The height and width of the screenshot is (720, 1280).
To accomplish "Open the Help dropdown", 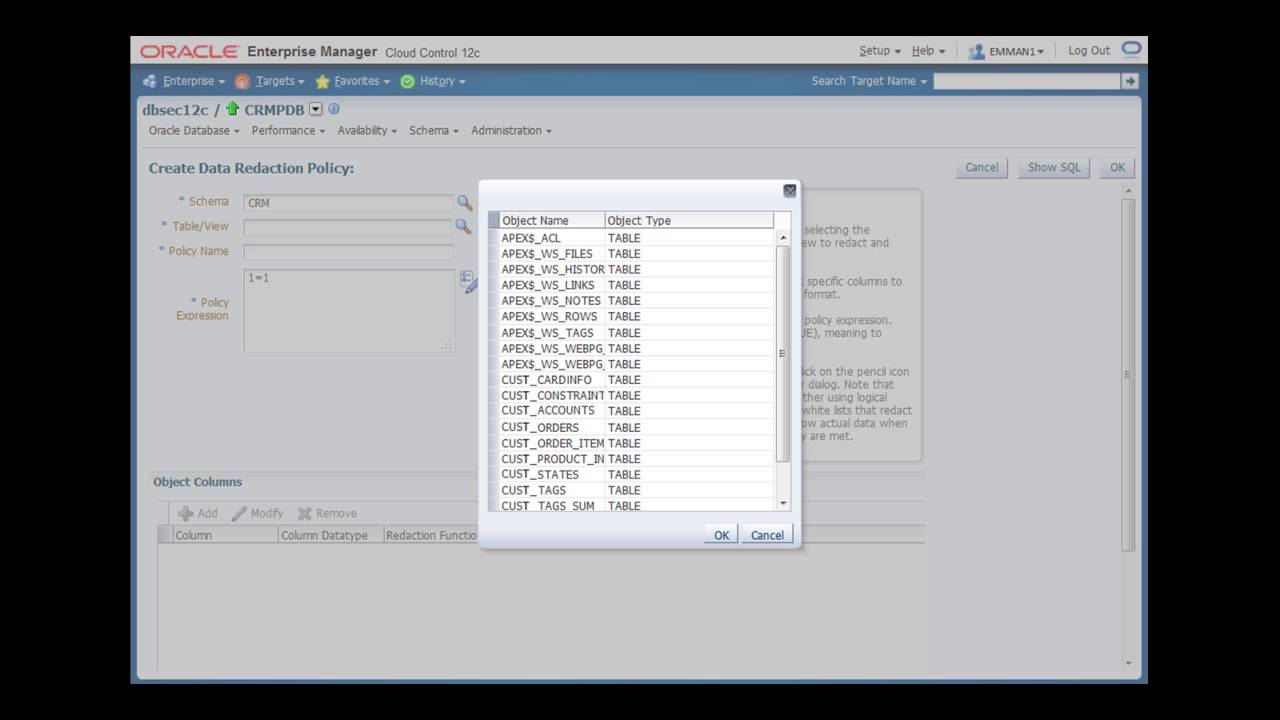I will pos(928,50).
